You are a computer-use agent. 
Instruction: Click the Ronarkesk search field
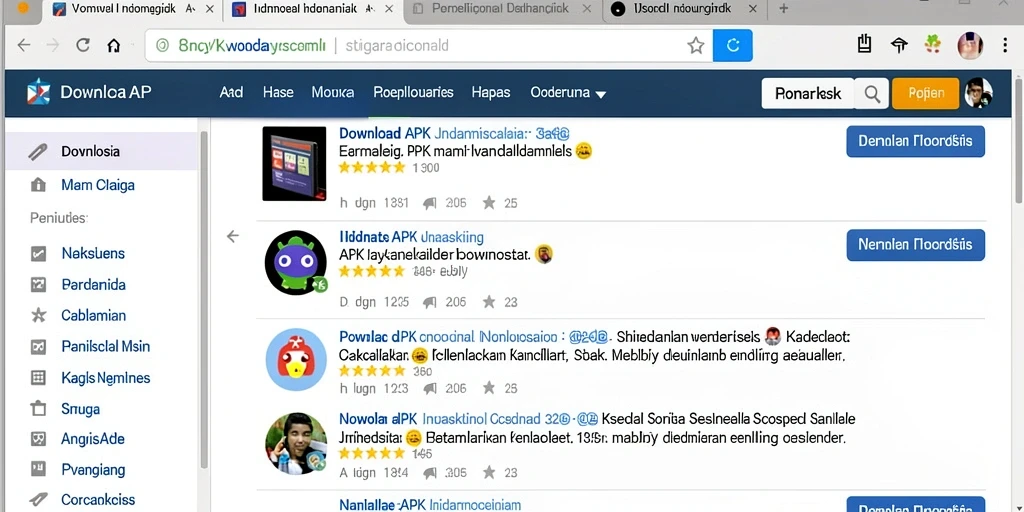pyautogui.click(x=808, y=93)
